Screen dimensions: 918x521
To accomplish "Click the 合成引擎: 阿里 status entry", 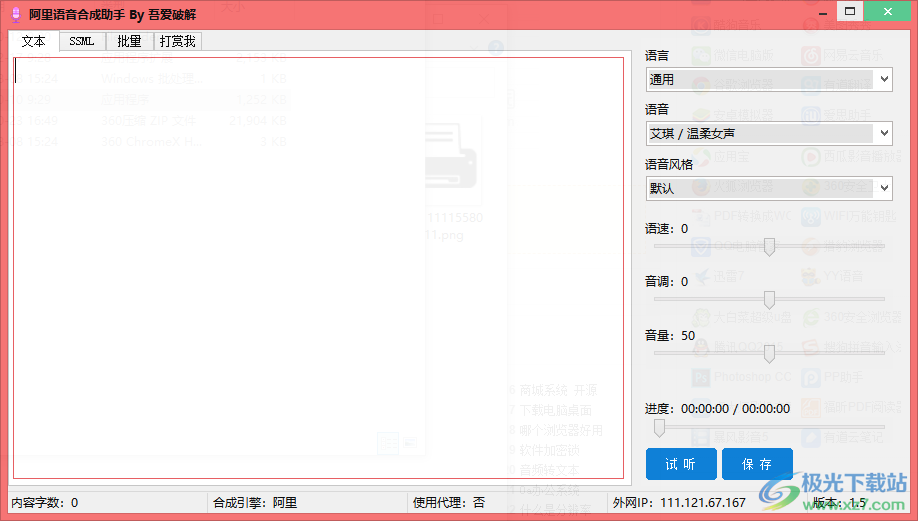I will click(255, 503).
